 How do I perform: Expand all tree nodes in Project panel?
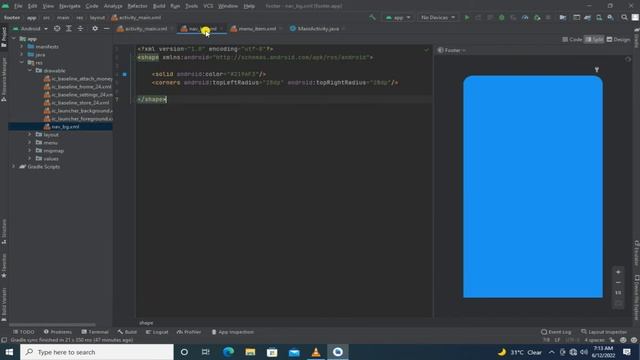[x=69, y=29]
